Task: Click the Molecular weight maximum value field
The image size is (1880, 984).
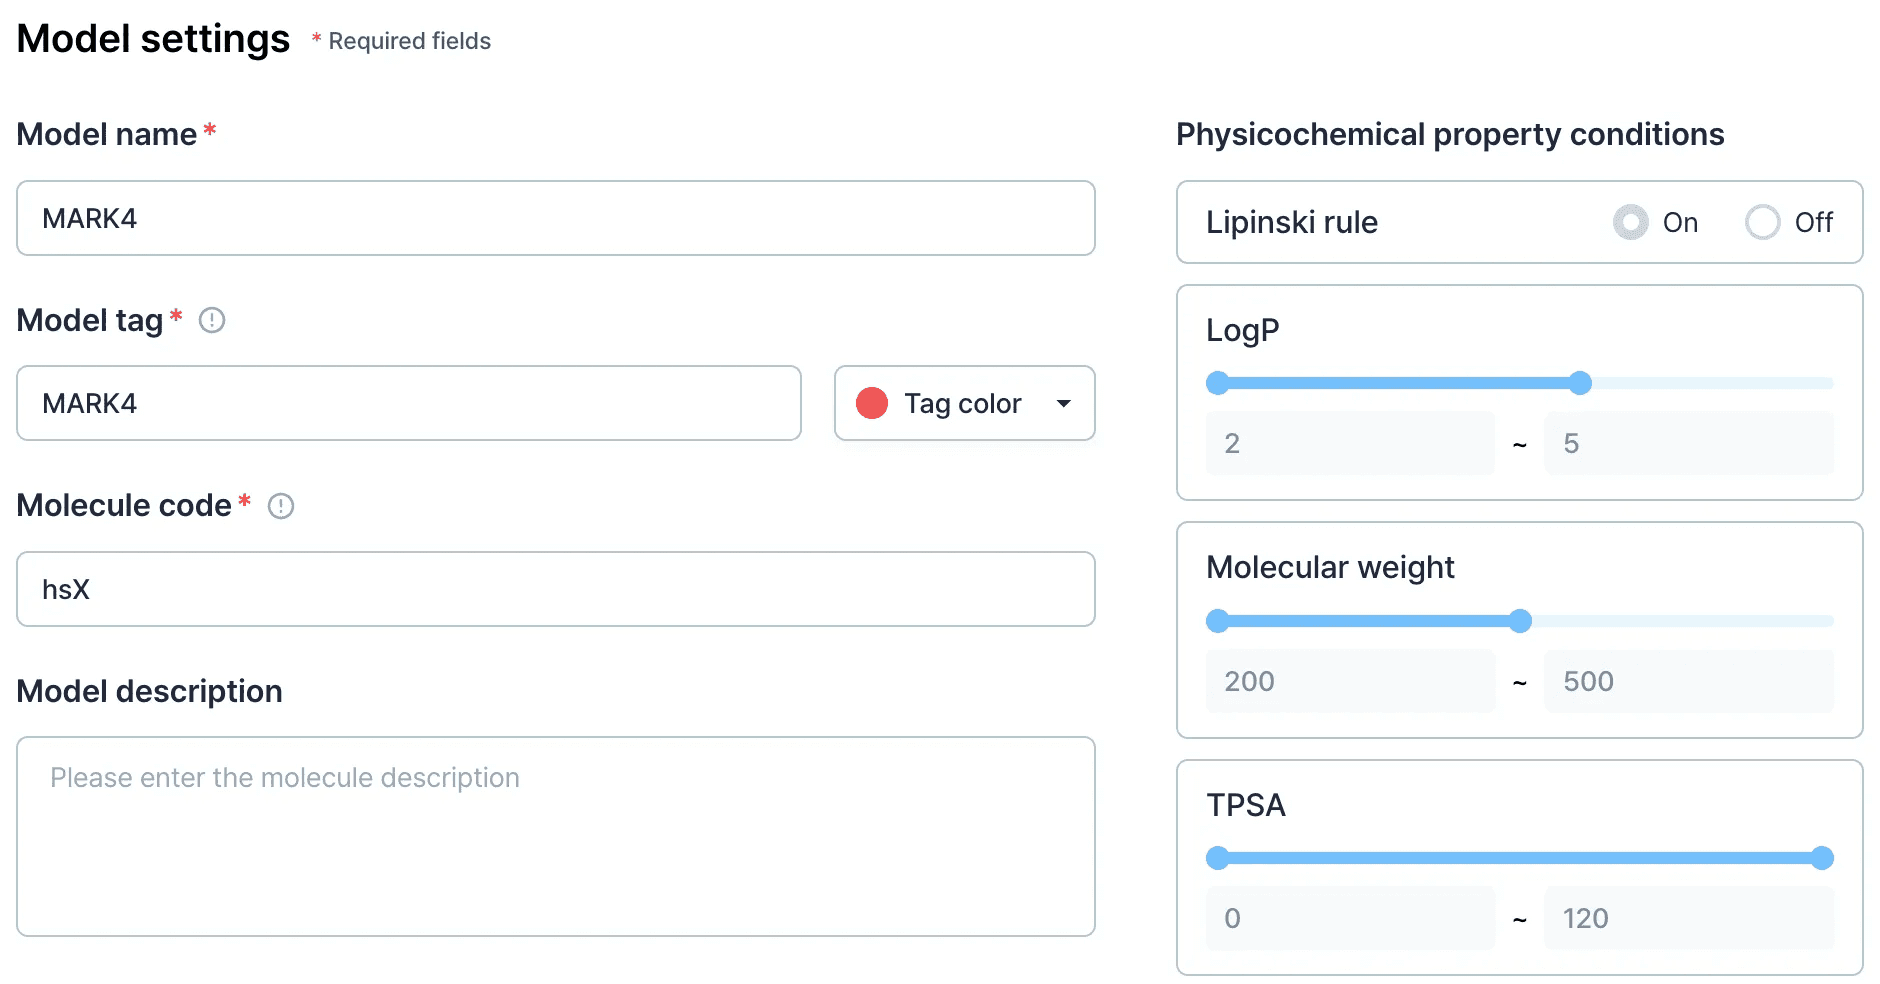Action: 1689,681
